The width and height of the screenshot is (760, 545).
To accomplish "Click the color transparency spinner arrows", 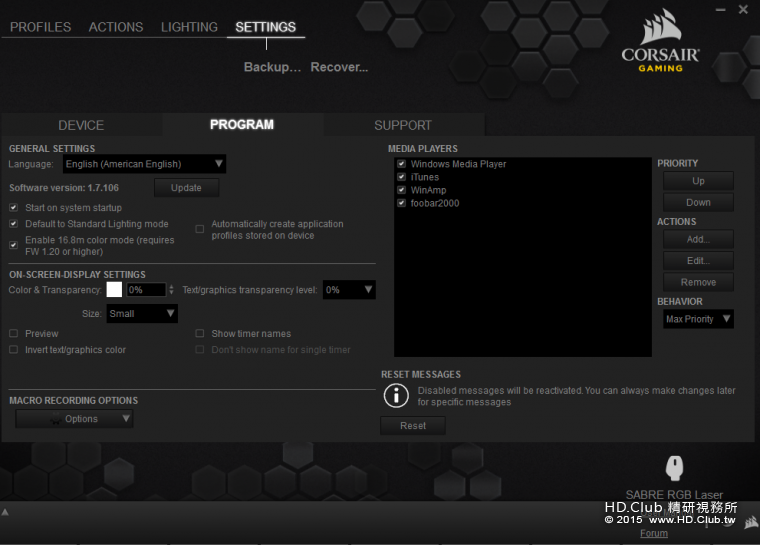I will click(x=171, y=290).
